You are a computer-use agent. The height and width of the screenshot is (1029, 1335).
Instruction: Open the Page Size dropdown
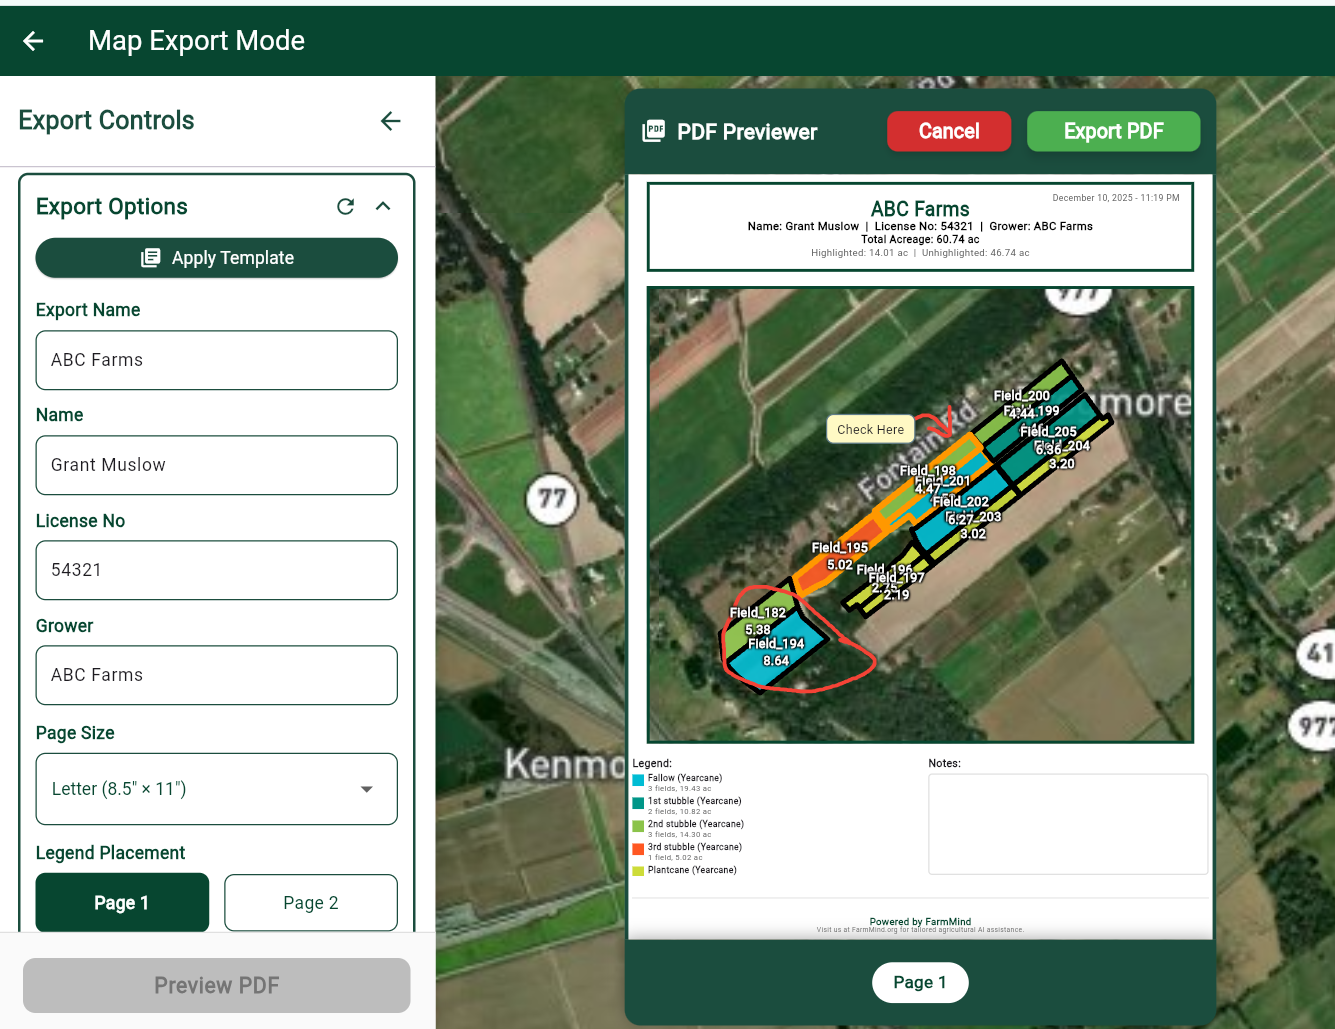coord(217,789)
